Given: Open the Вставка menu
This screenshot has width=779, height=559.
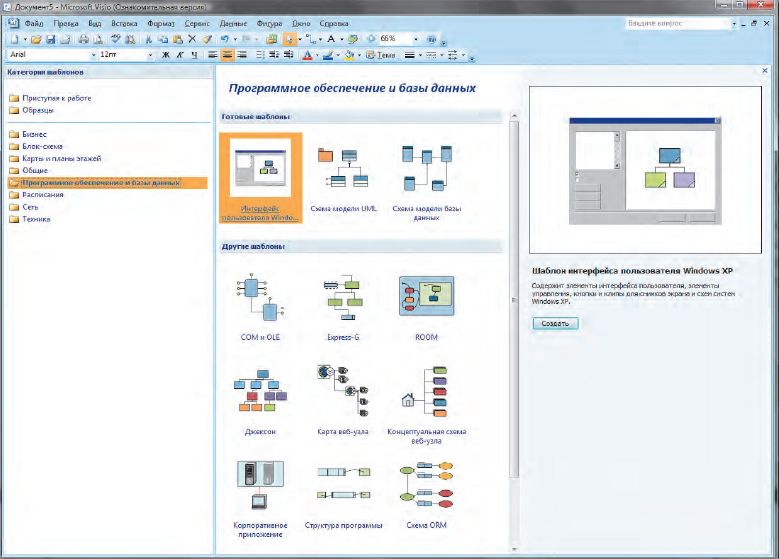Looking at the screenshot, I should [x=126, y=21].
